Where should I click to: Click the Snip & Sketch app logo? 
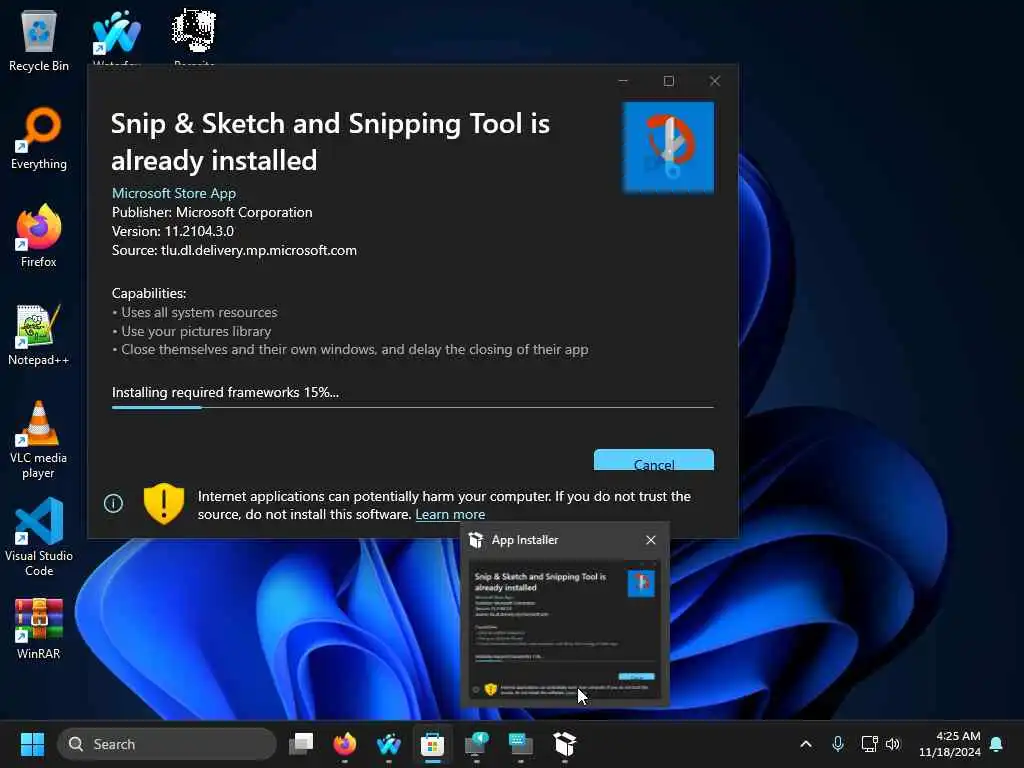[x=668, y=148]
